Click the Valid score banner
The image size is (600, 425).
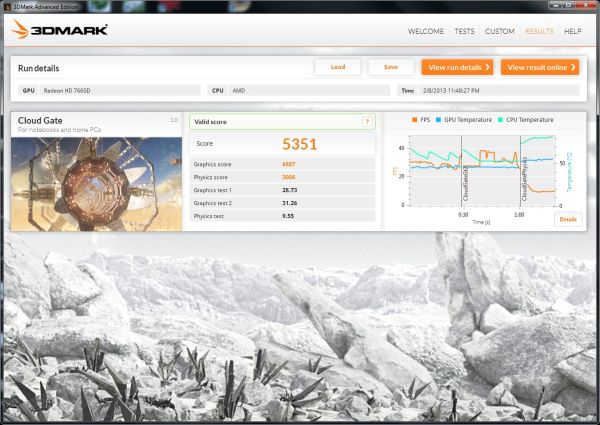282,122
